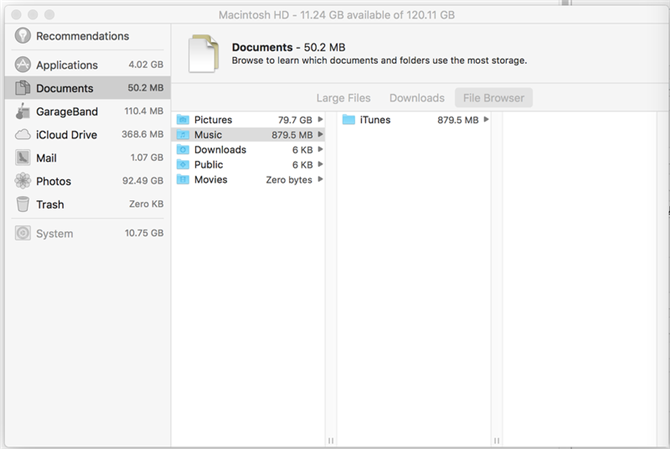Select Photos in the sidebar
This screenshot has height=449, width=670.
click(88, 181)
